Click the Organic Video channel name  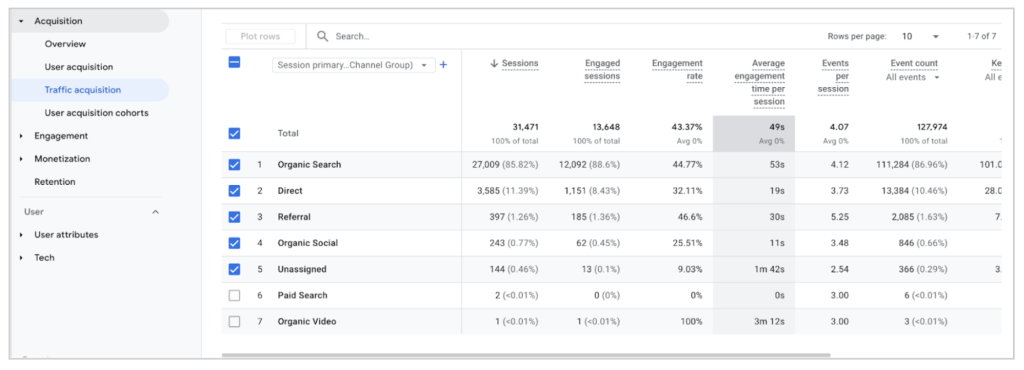(307, 321)
